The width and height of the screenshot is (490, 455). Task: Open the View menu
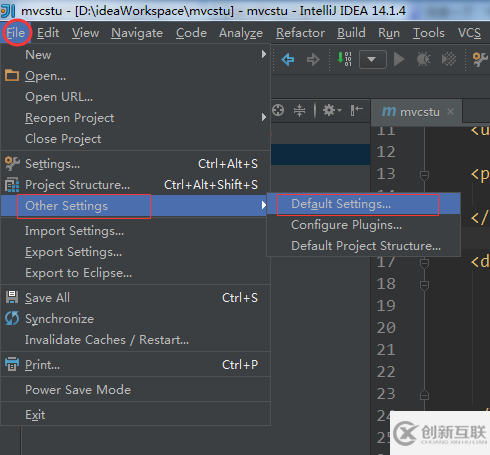(85, 33)
